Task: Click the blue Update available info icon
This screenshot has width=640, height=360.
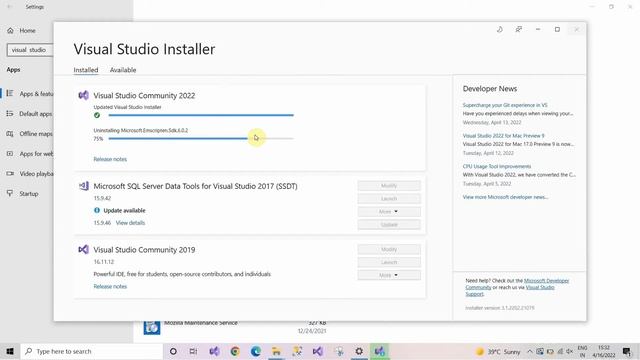Action: [97, 210]
